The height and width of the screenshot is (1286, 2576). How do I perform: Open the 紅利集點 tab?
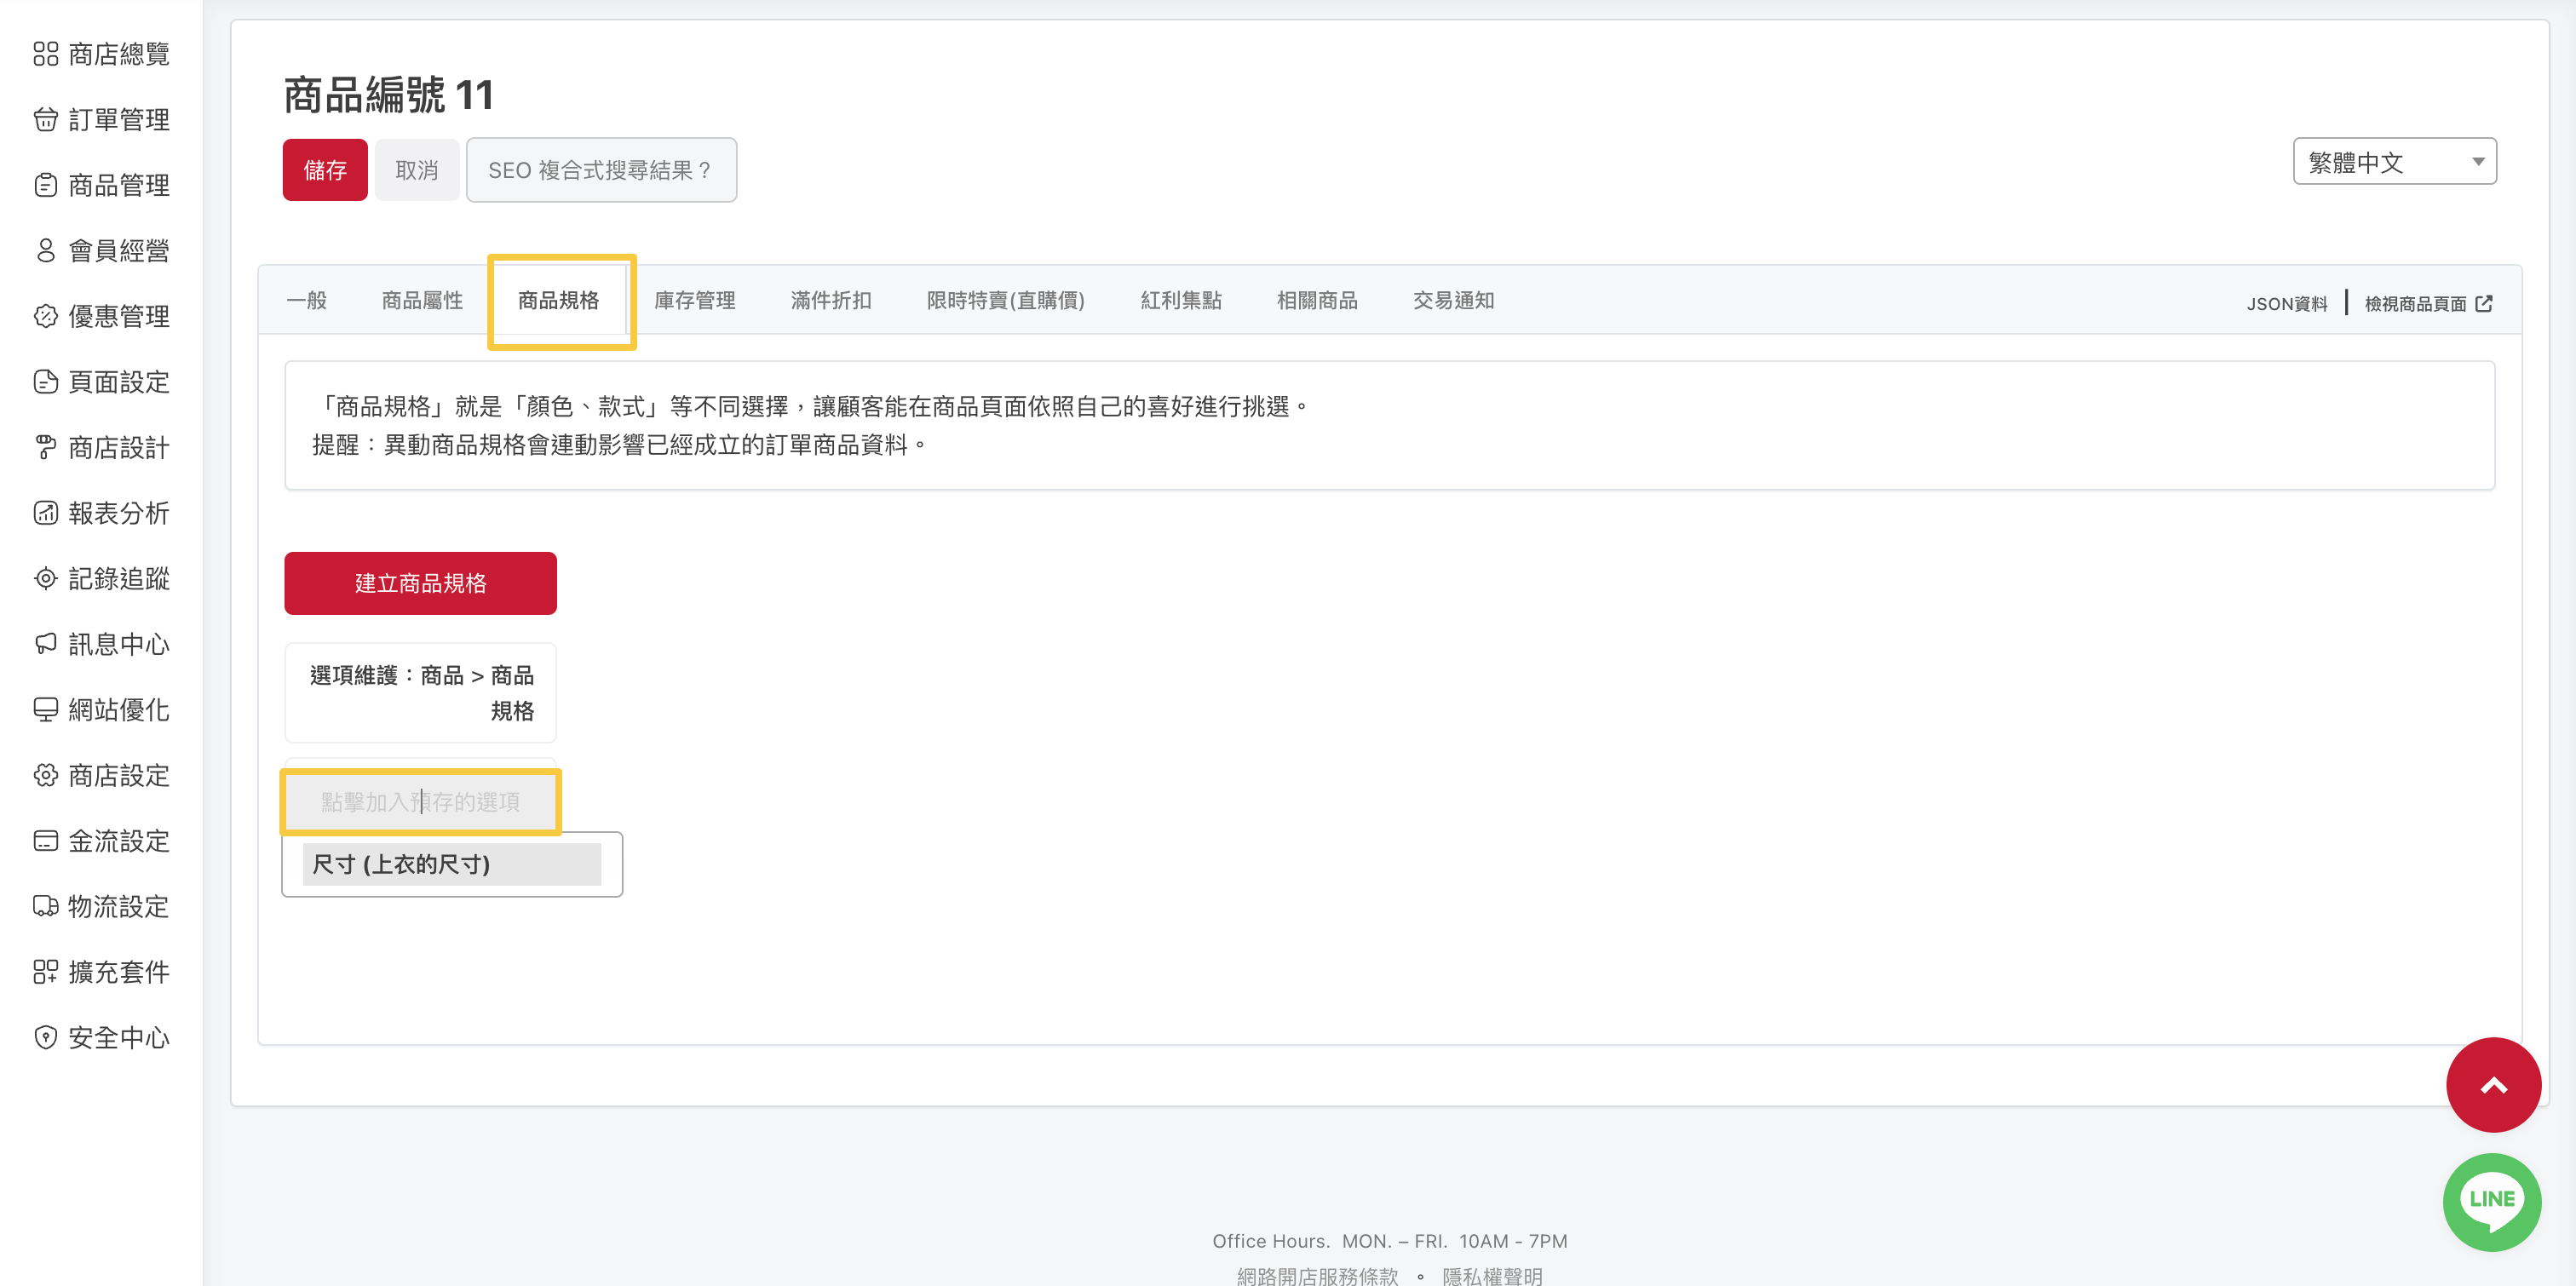pos(1180,301)
